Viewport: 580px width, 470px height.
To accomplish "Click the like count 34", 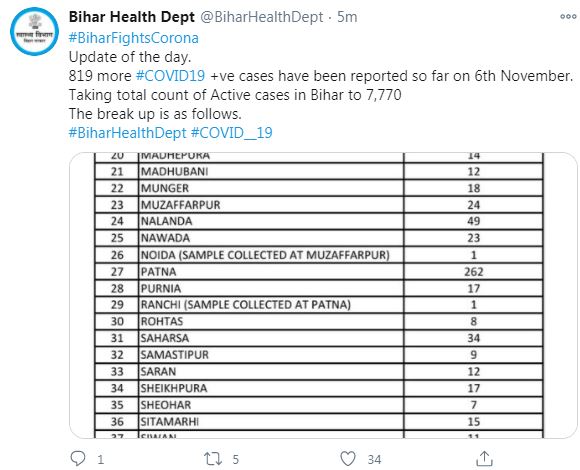I will 374,459.
